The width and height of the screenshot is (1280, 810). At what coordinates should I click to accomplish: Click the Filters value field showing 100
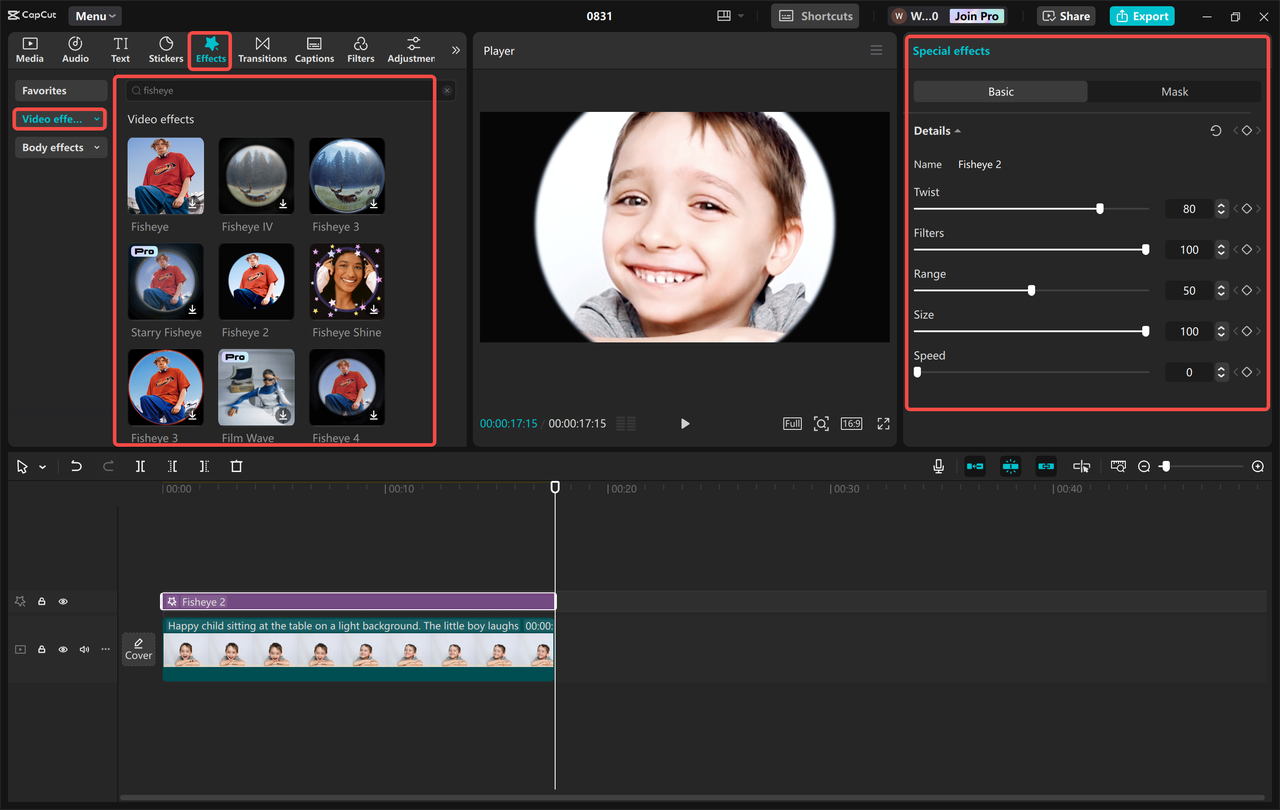coord(1189,250)
